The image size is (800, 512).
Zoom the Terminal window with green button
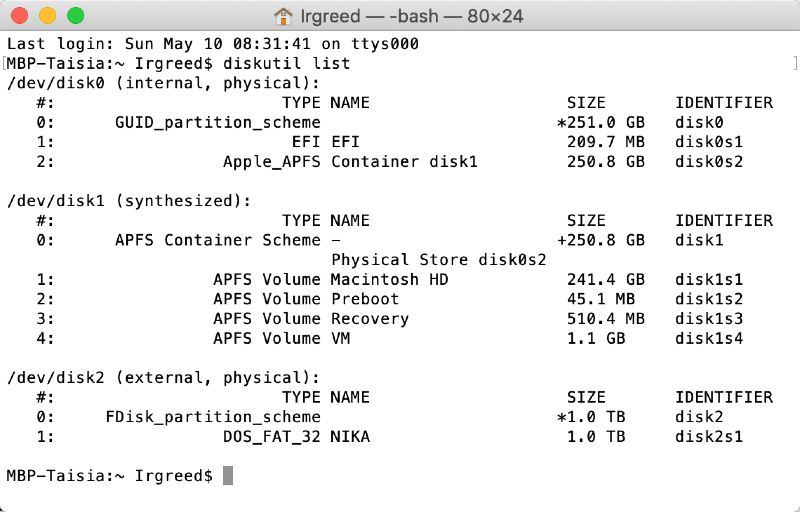tap(76, 16)
